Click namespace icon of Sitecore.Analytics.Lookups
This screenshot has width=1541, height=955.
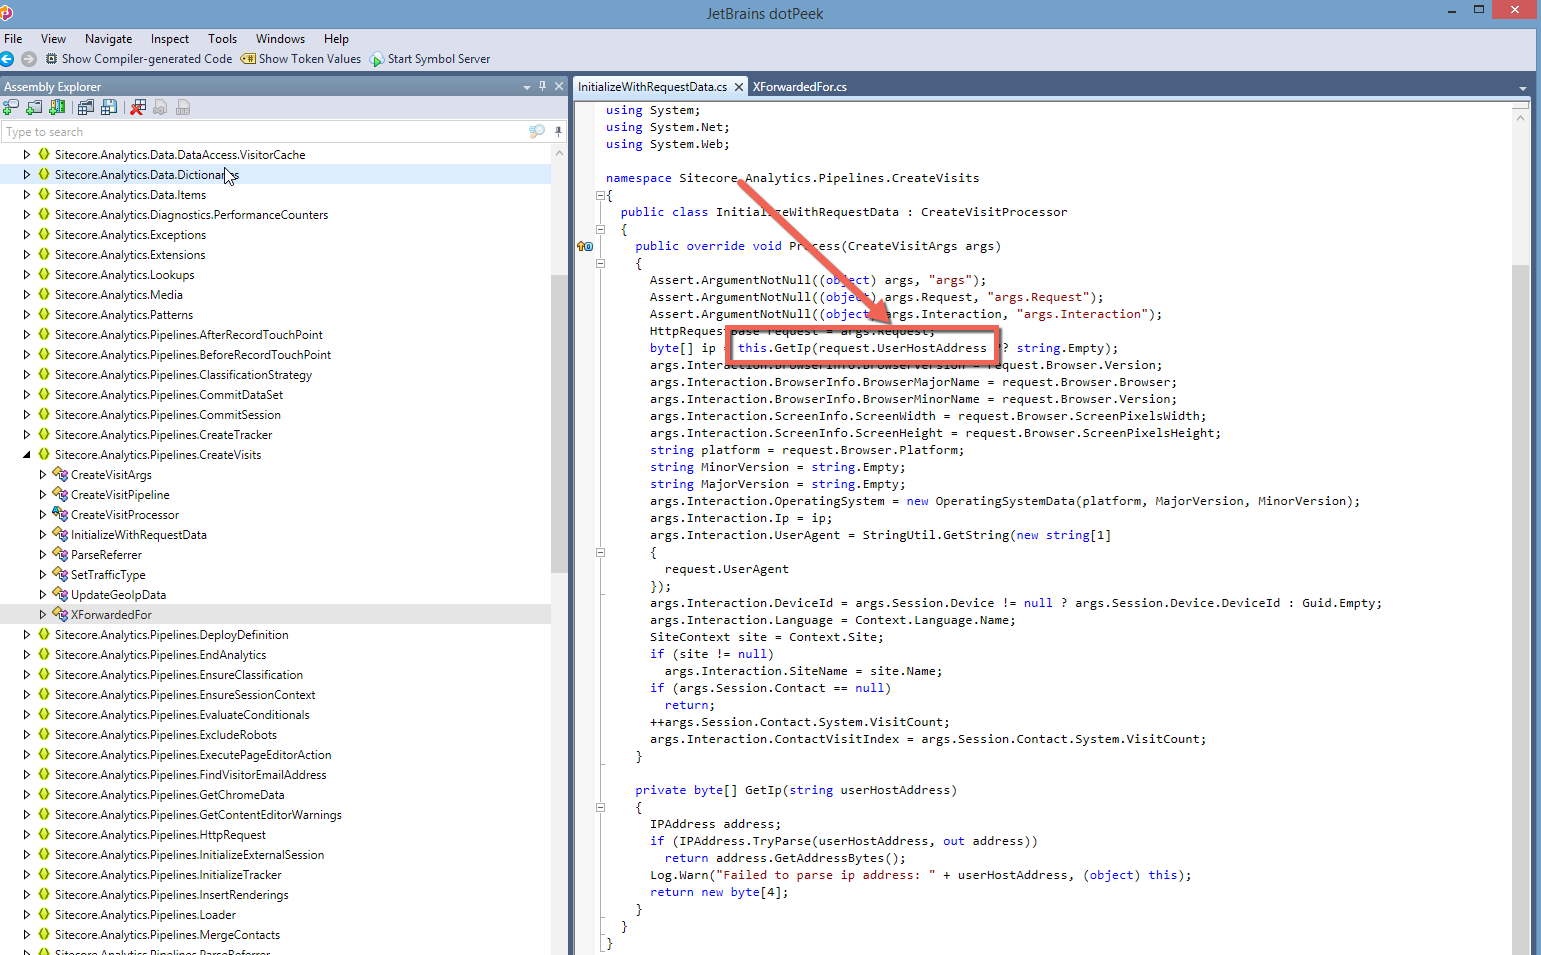pos(44,274)
